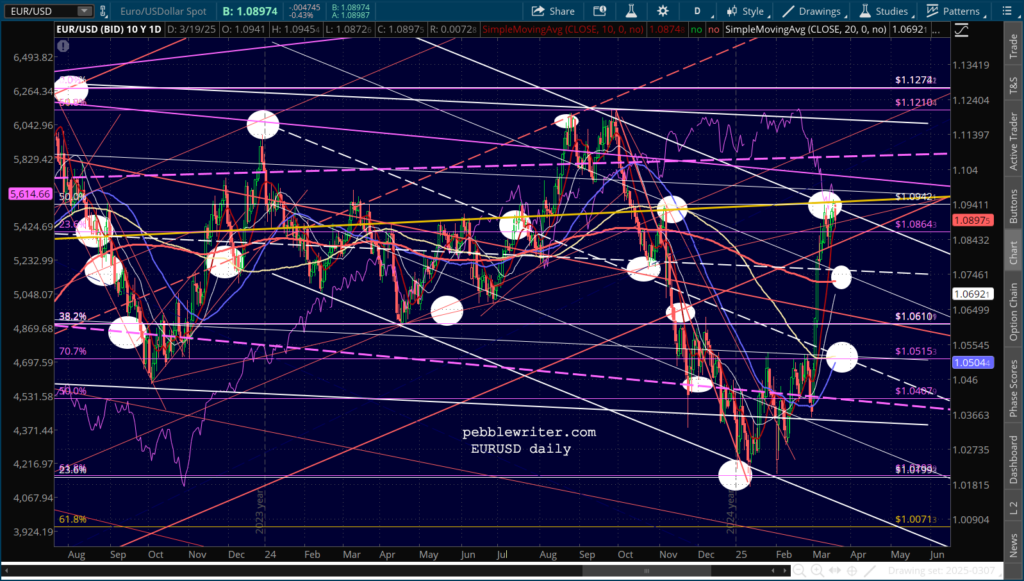
Task: Click the zoom in magnifier icon
Action: [x=817, y=571]
